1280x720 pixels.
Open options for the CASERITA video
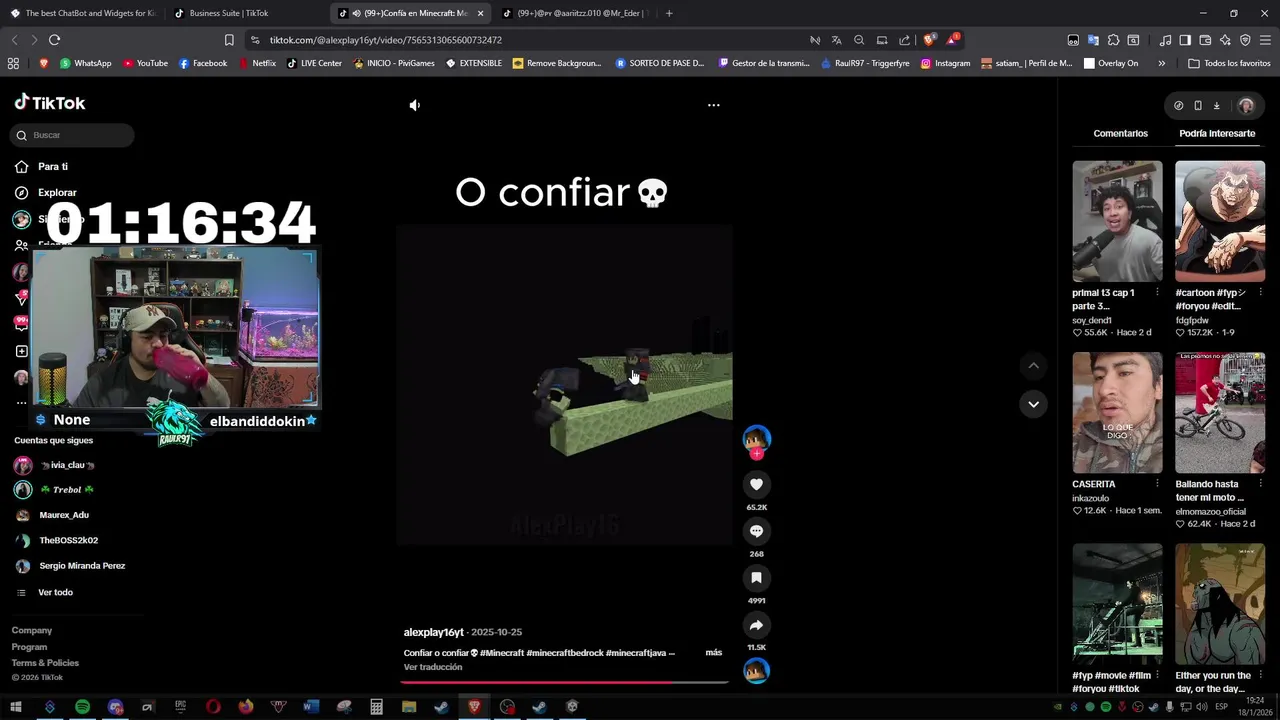[x=1157, y=484]
